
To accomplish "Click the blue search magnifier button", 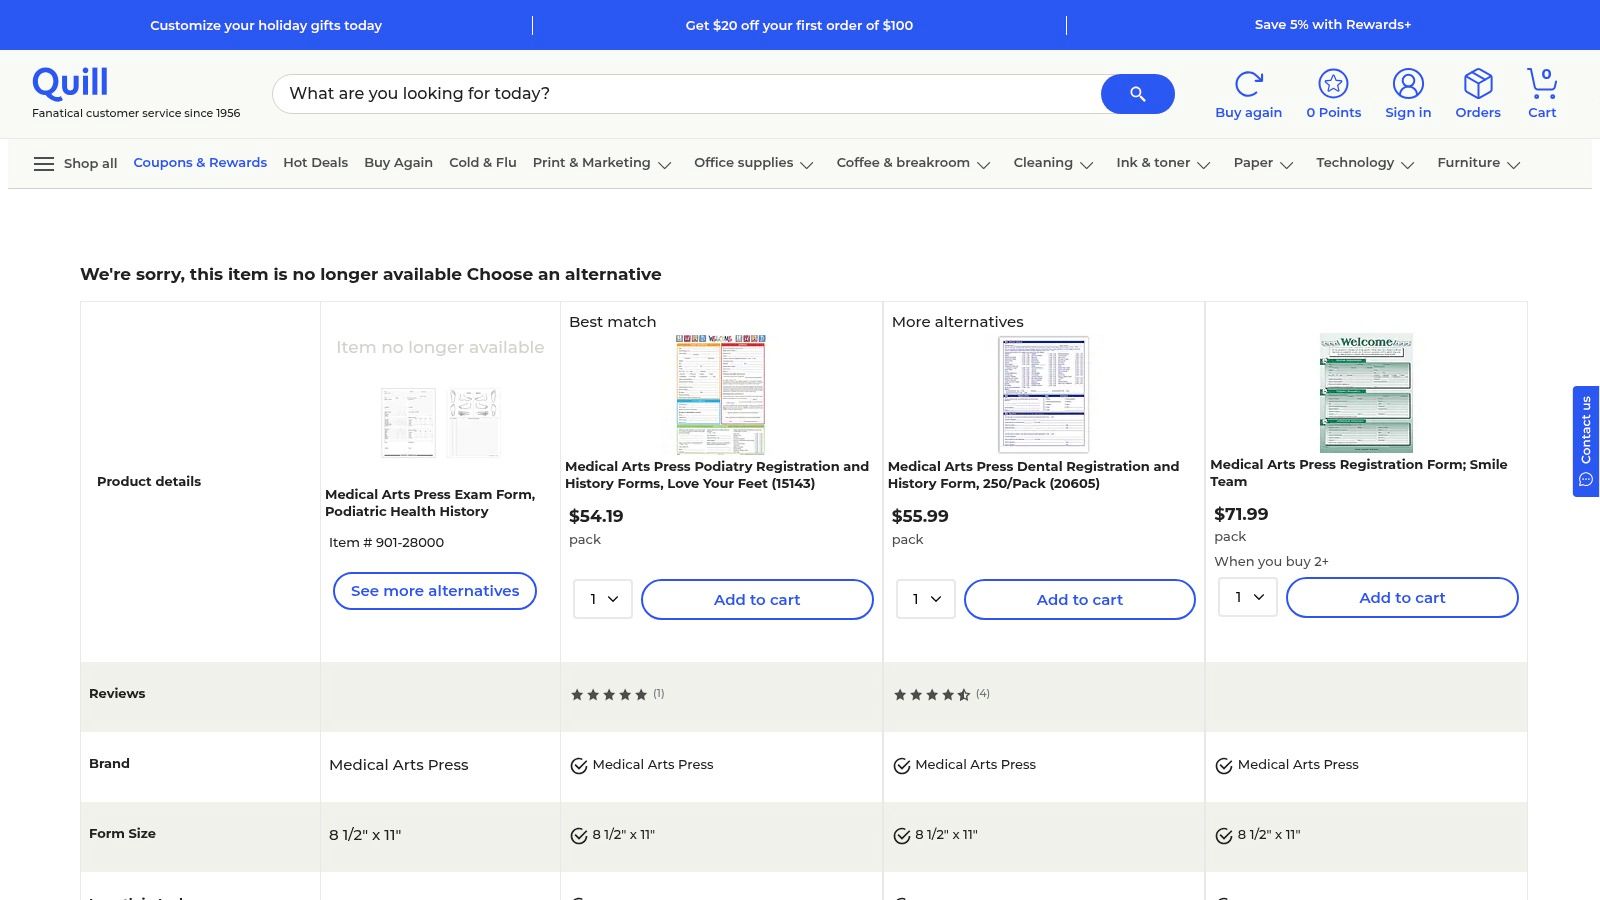I will (1137, 94).
